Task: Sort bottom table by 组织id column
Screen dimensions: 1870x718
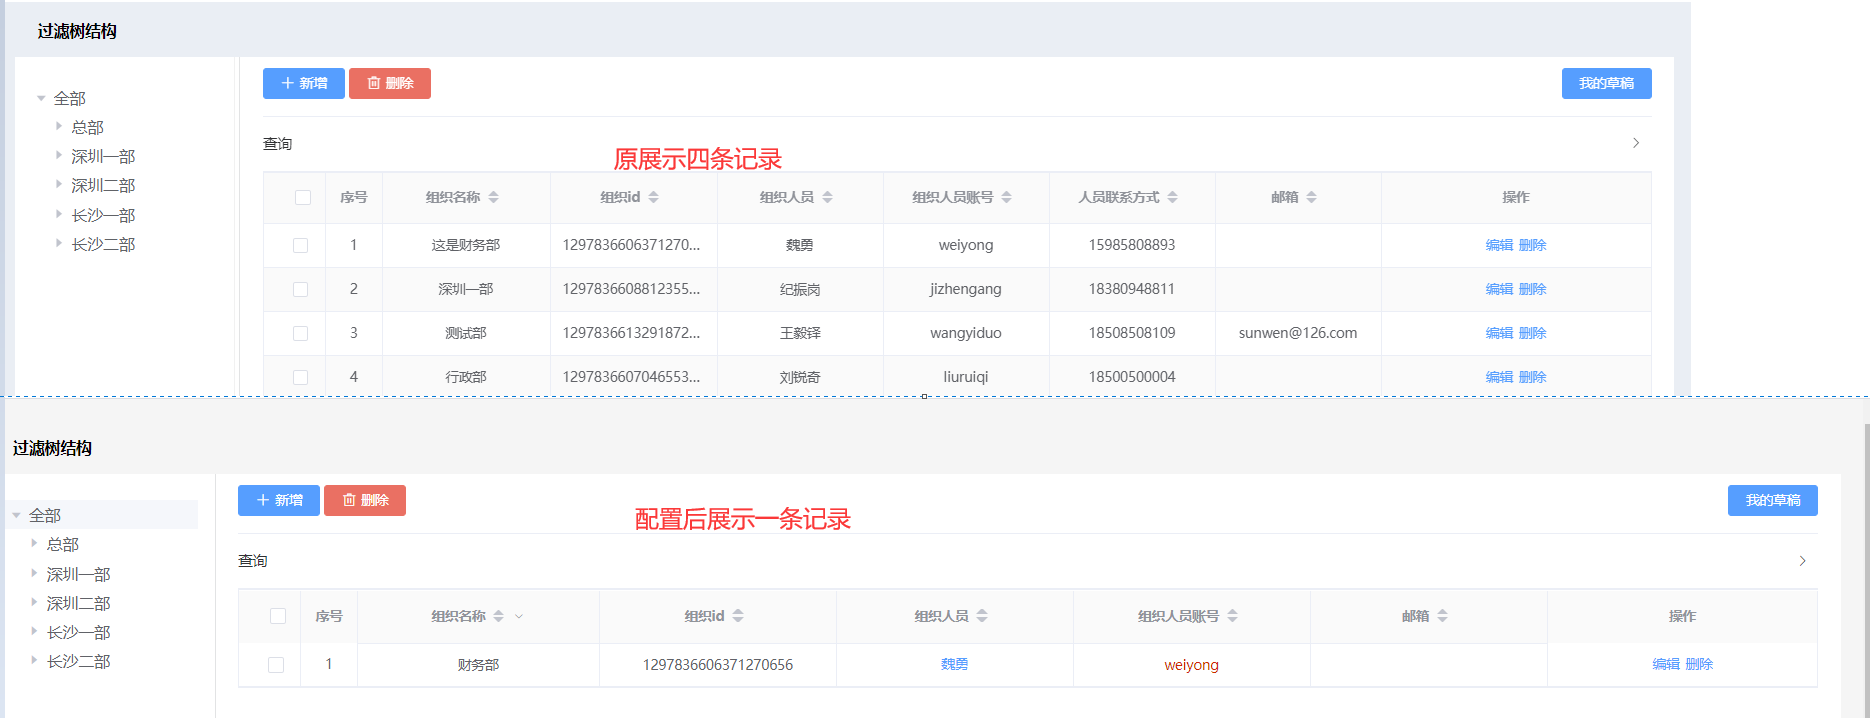Action: [x=738, y=616]
